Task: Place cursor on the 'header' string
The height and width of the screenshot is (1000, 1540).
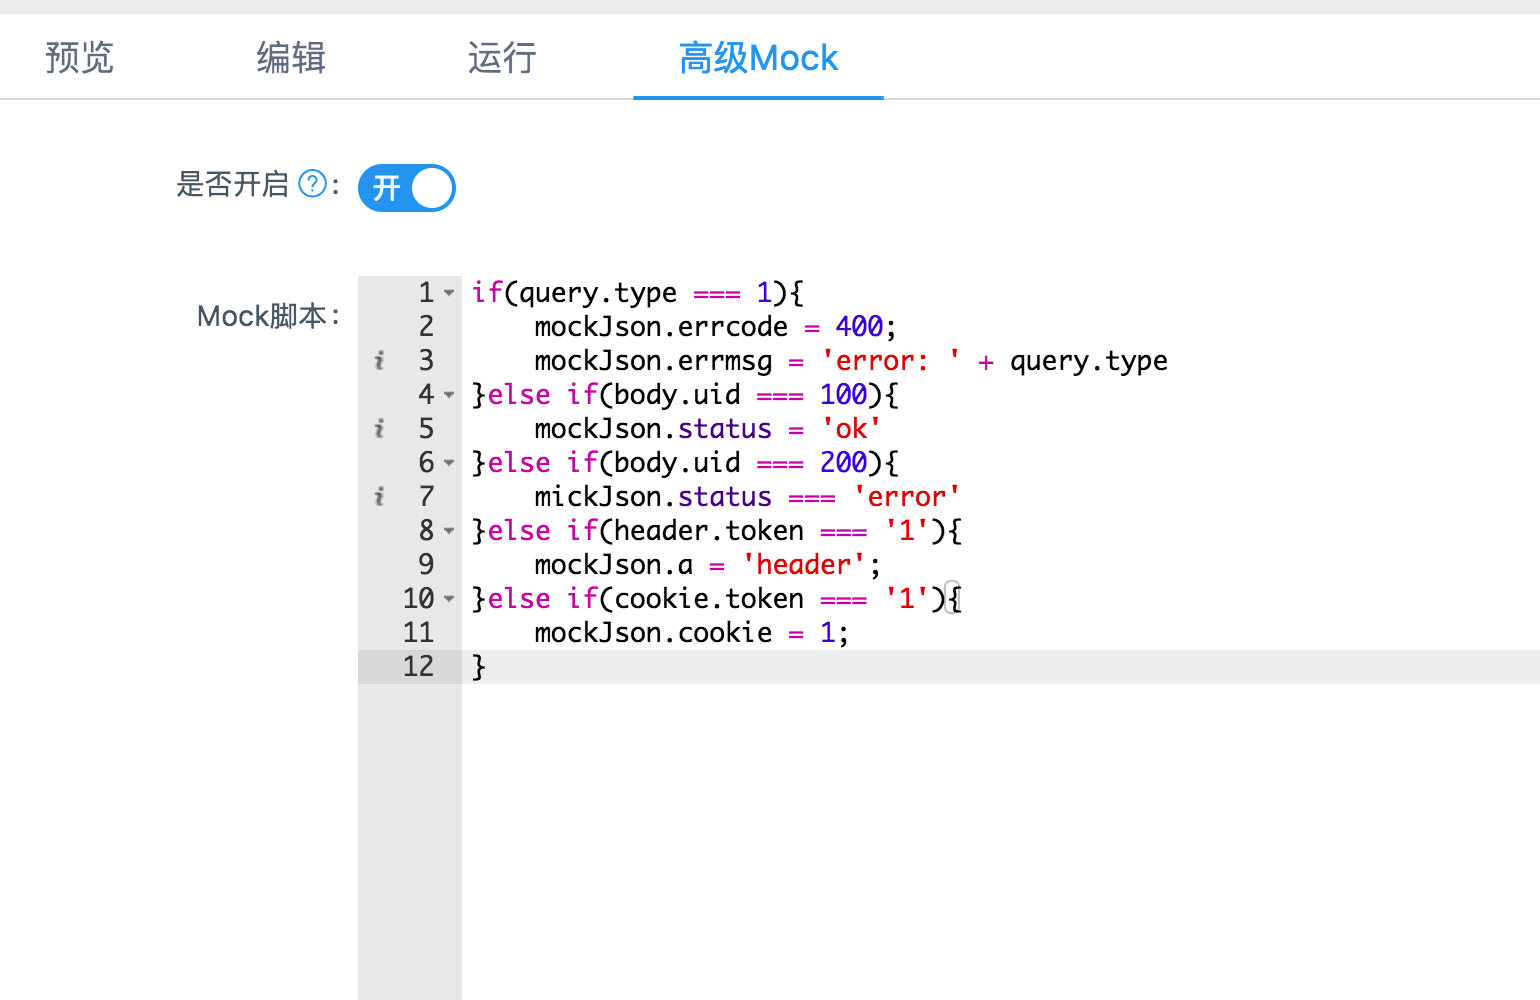Action: (x=803, y=565)
